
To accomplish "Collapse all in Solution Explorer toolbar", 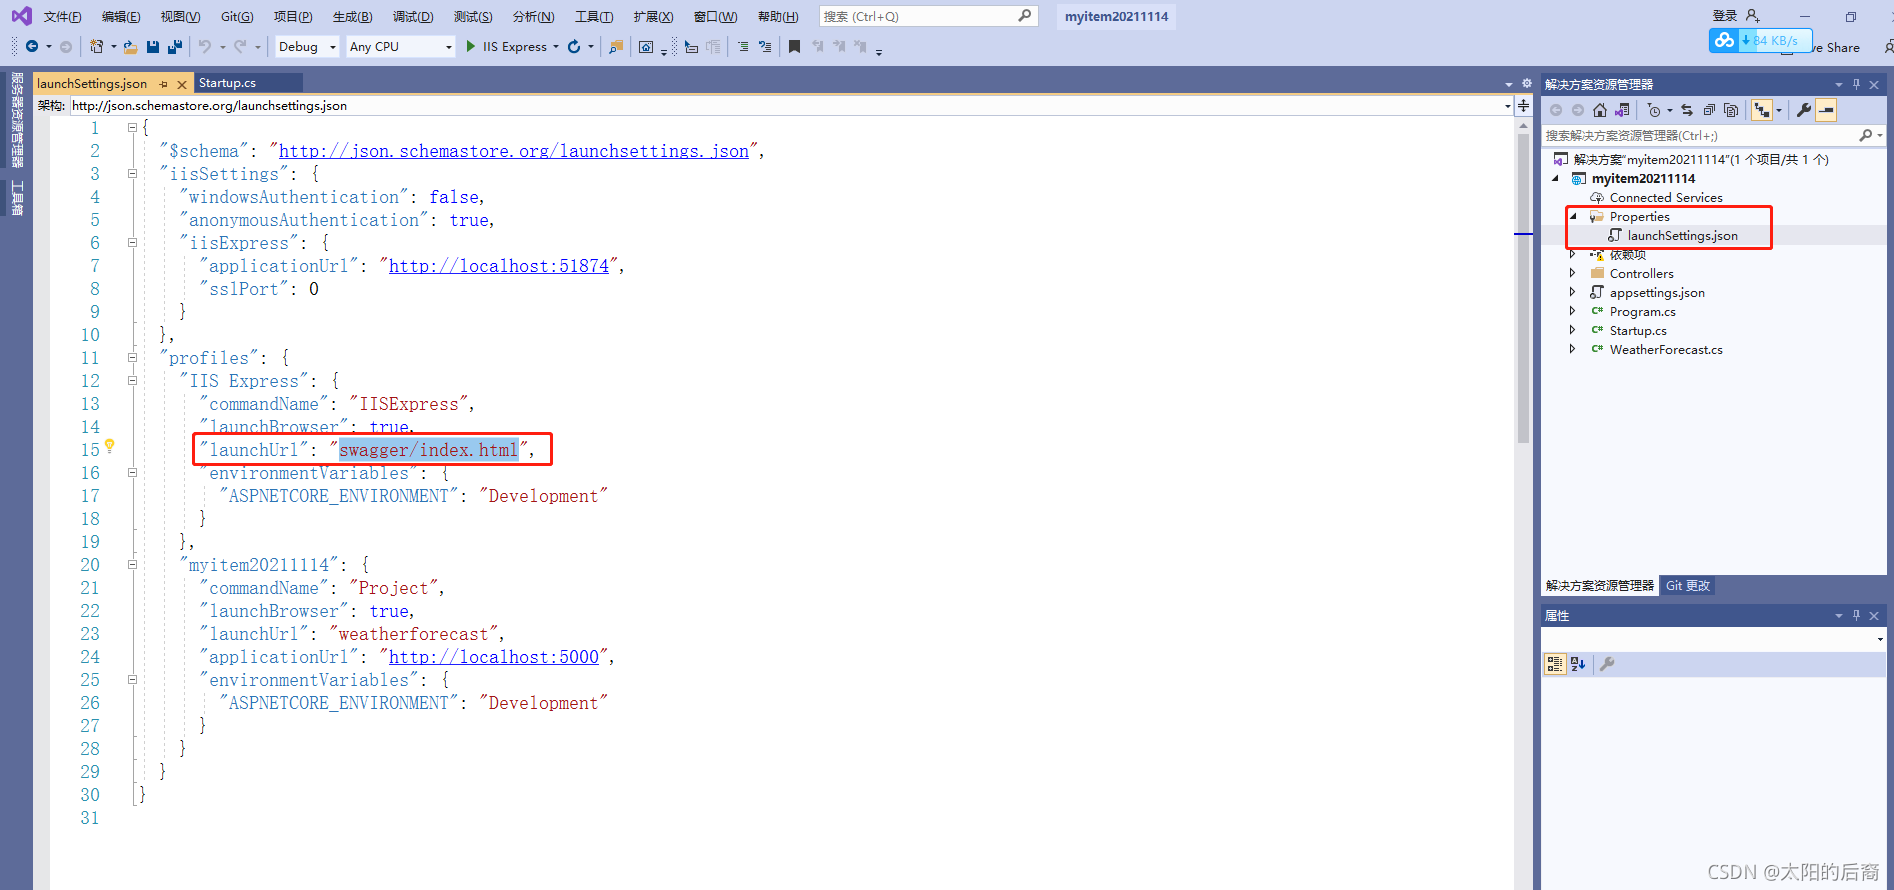I will [1709, 110].
